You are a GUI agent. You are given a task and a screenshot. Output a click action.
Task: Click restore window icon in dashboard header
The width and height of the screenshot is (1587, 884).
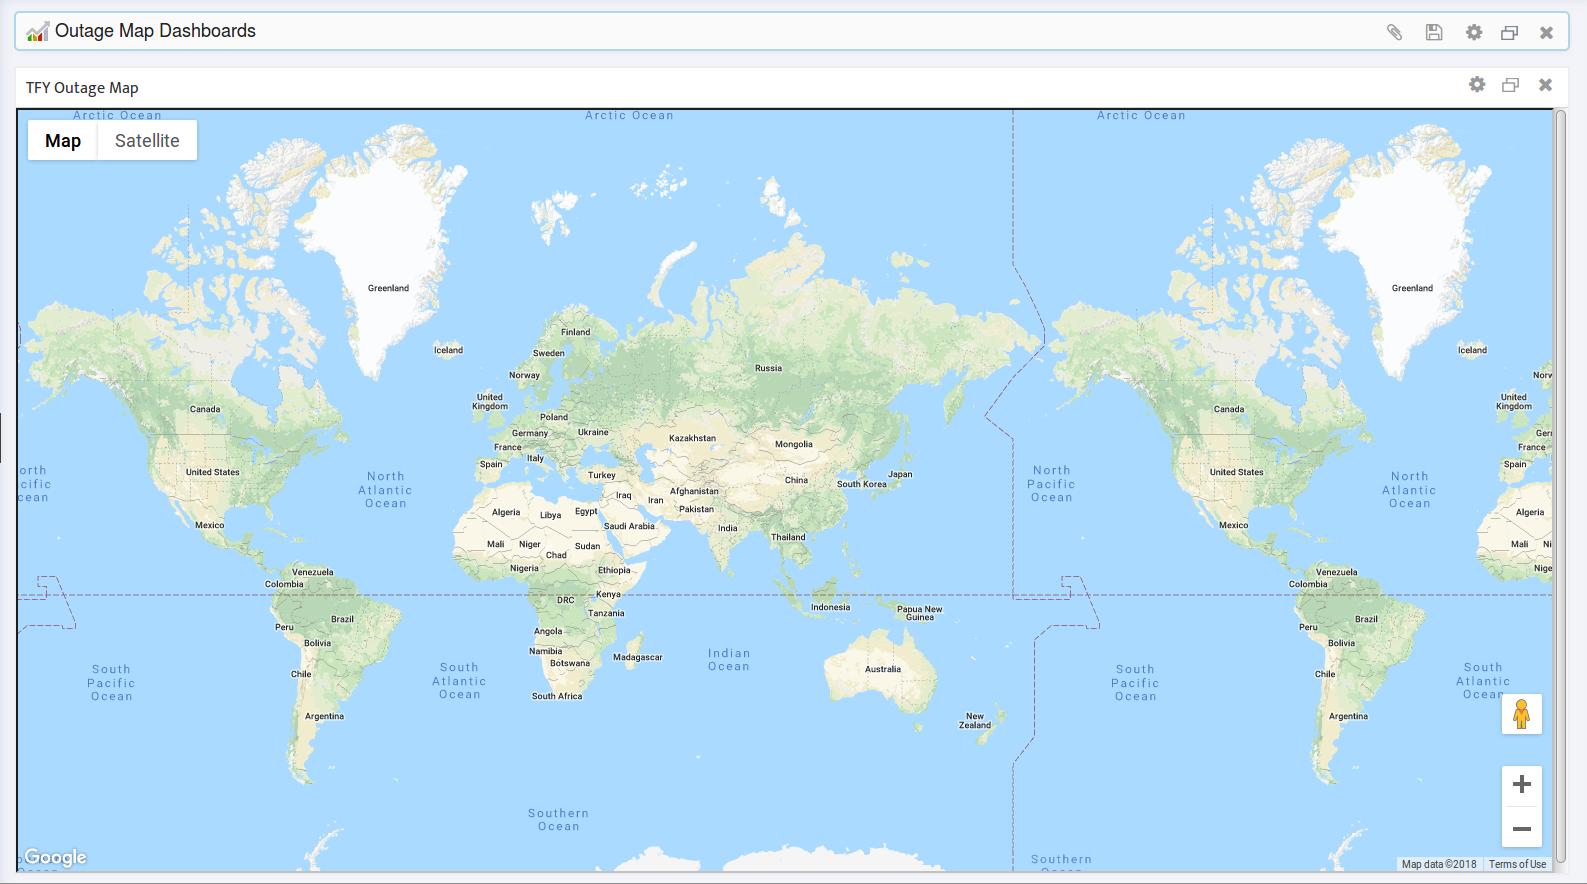[1510, 32]
